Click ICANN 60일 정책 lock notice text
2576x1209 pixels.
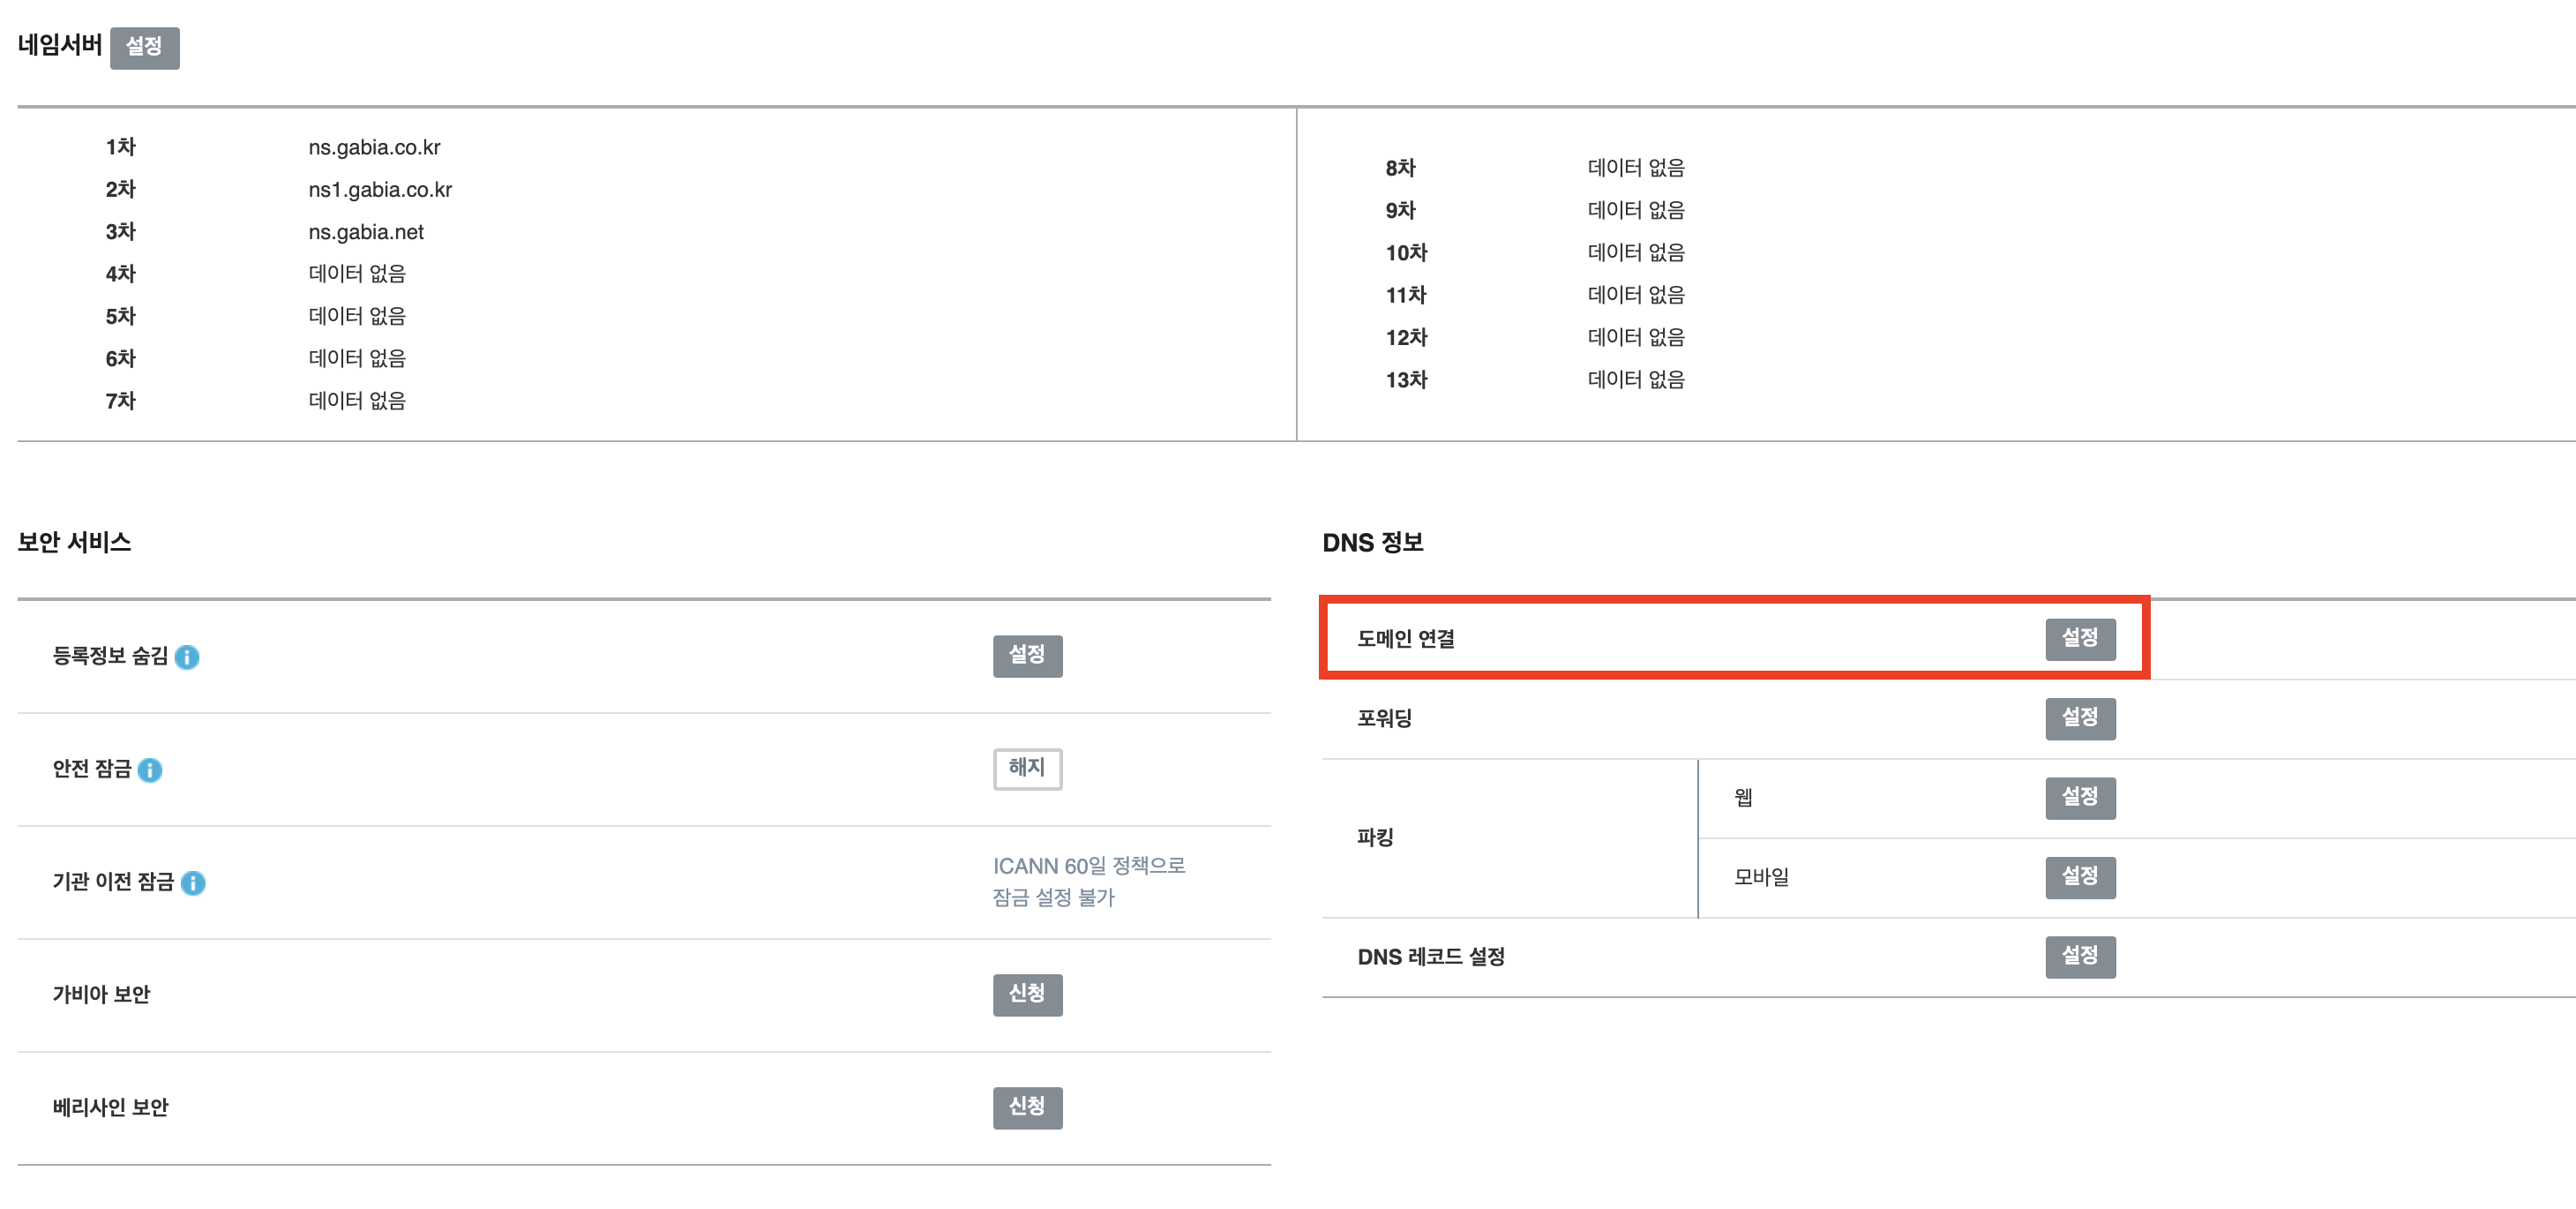click(x=1088, y=881)
